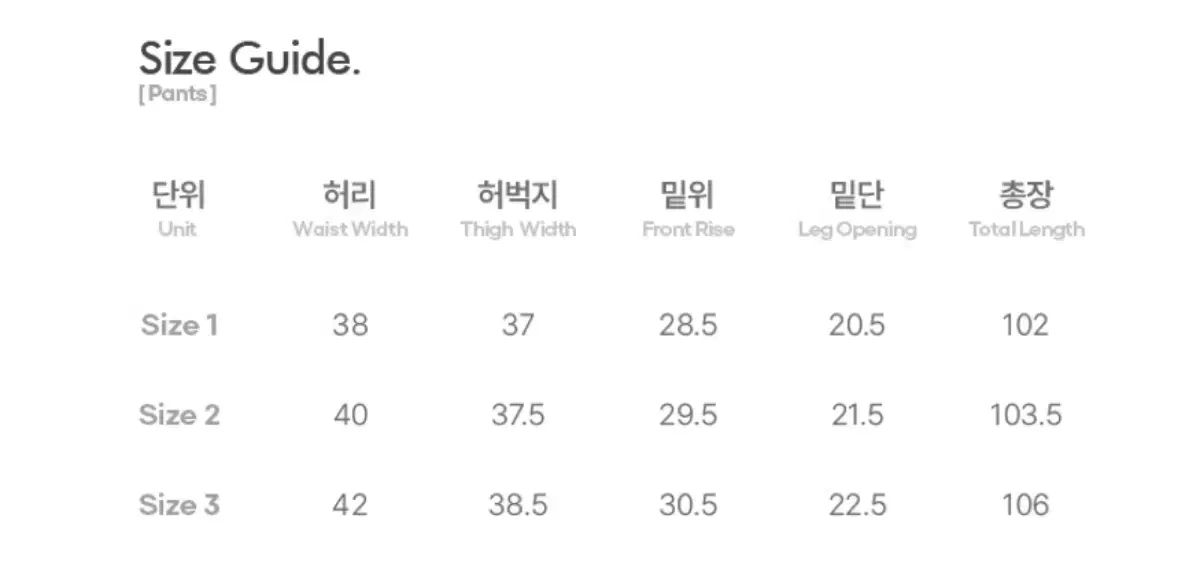Select the Unit column header
Screen dimensions: 1200x566
tap(178, 208)
